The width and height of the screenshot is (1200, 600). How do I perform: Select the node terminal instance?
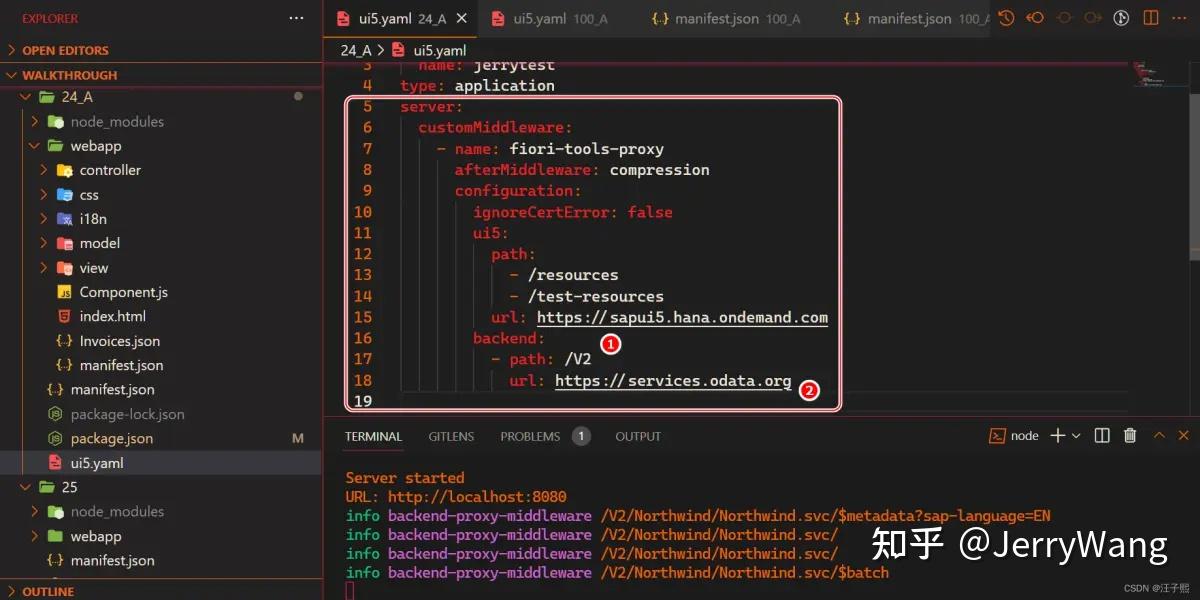(x=1014, y=436)
